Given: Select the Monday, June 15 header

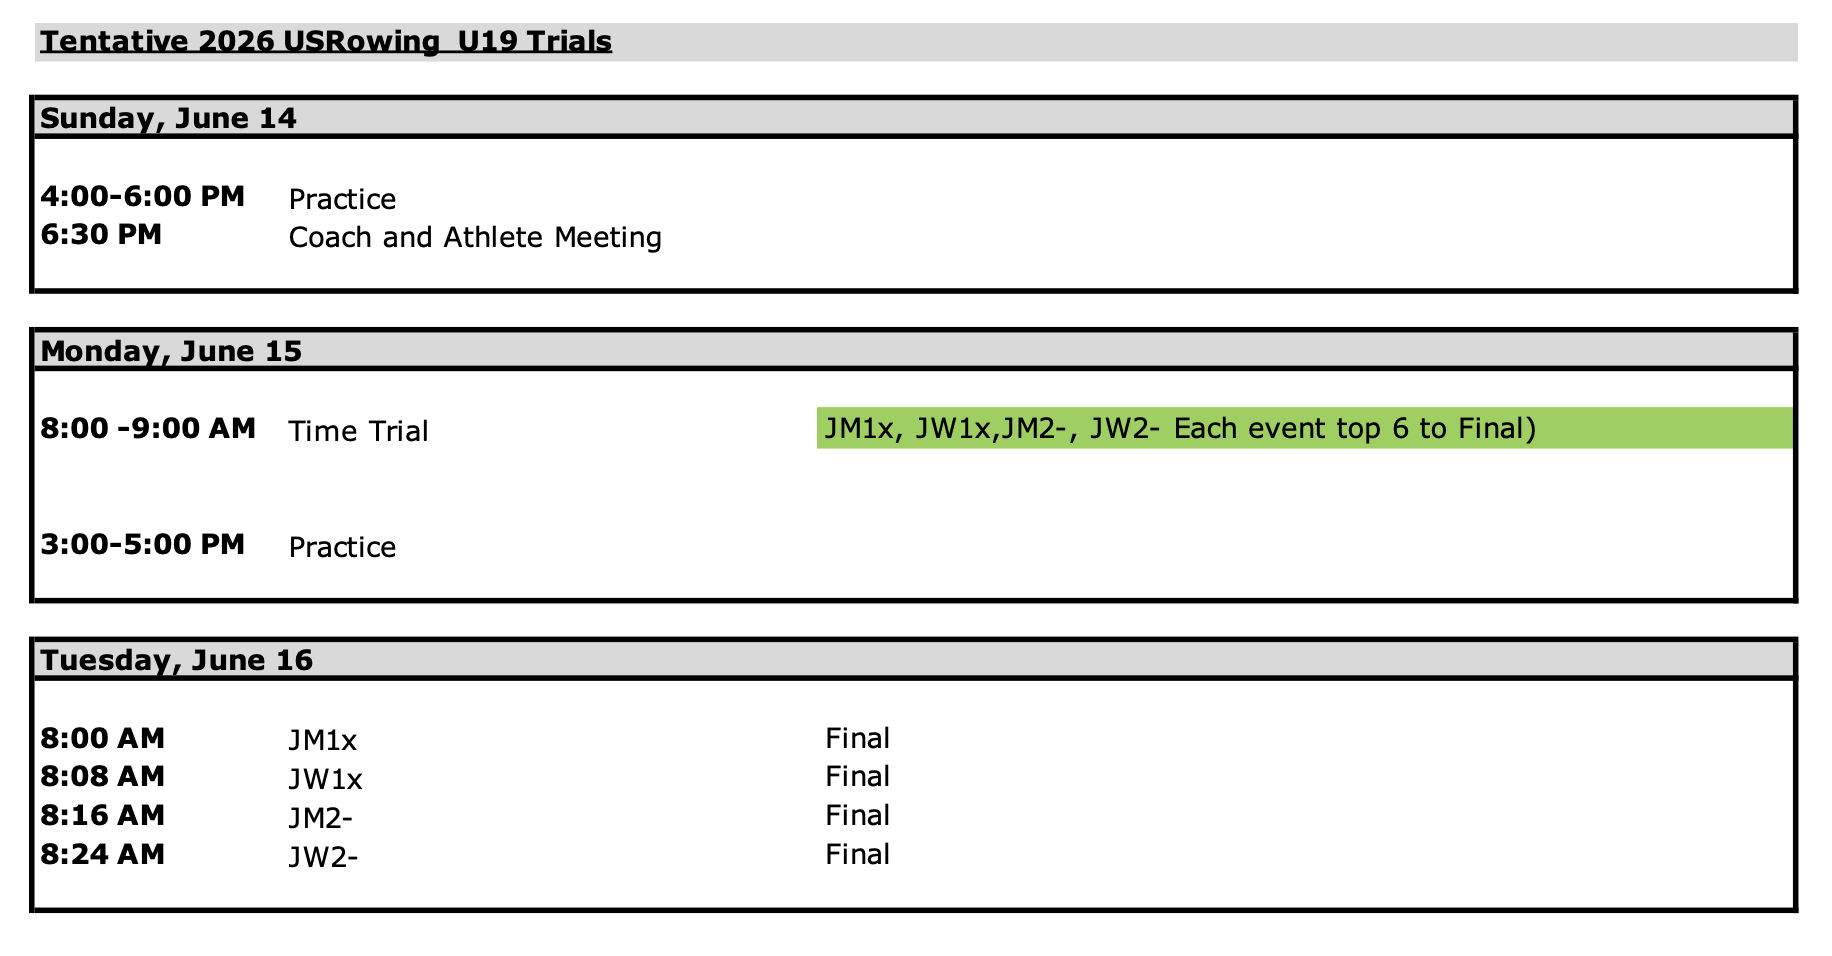Looking at the screenshot, I should pyautogui.click(x=171, y=351).
